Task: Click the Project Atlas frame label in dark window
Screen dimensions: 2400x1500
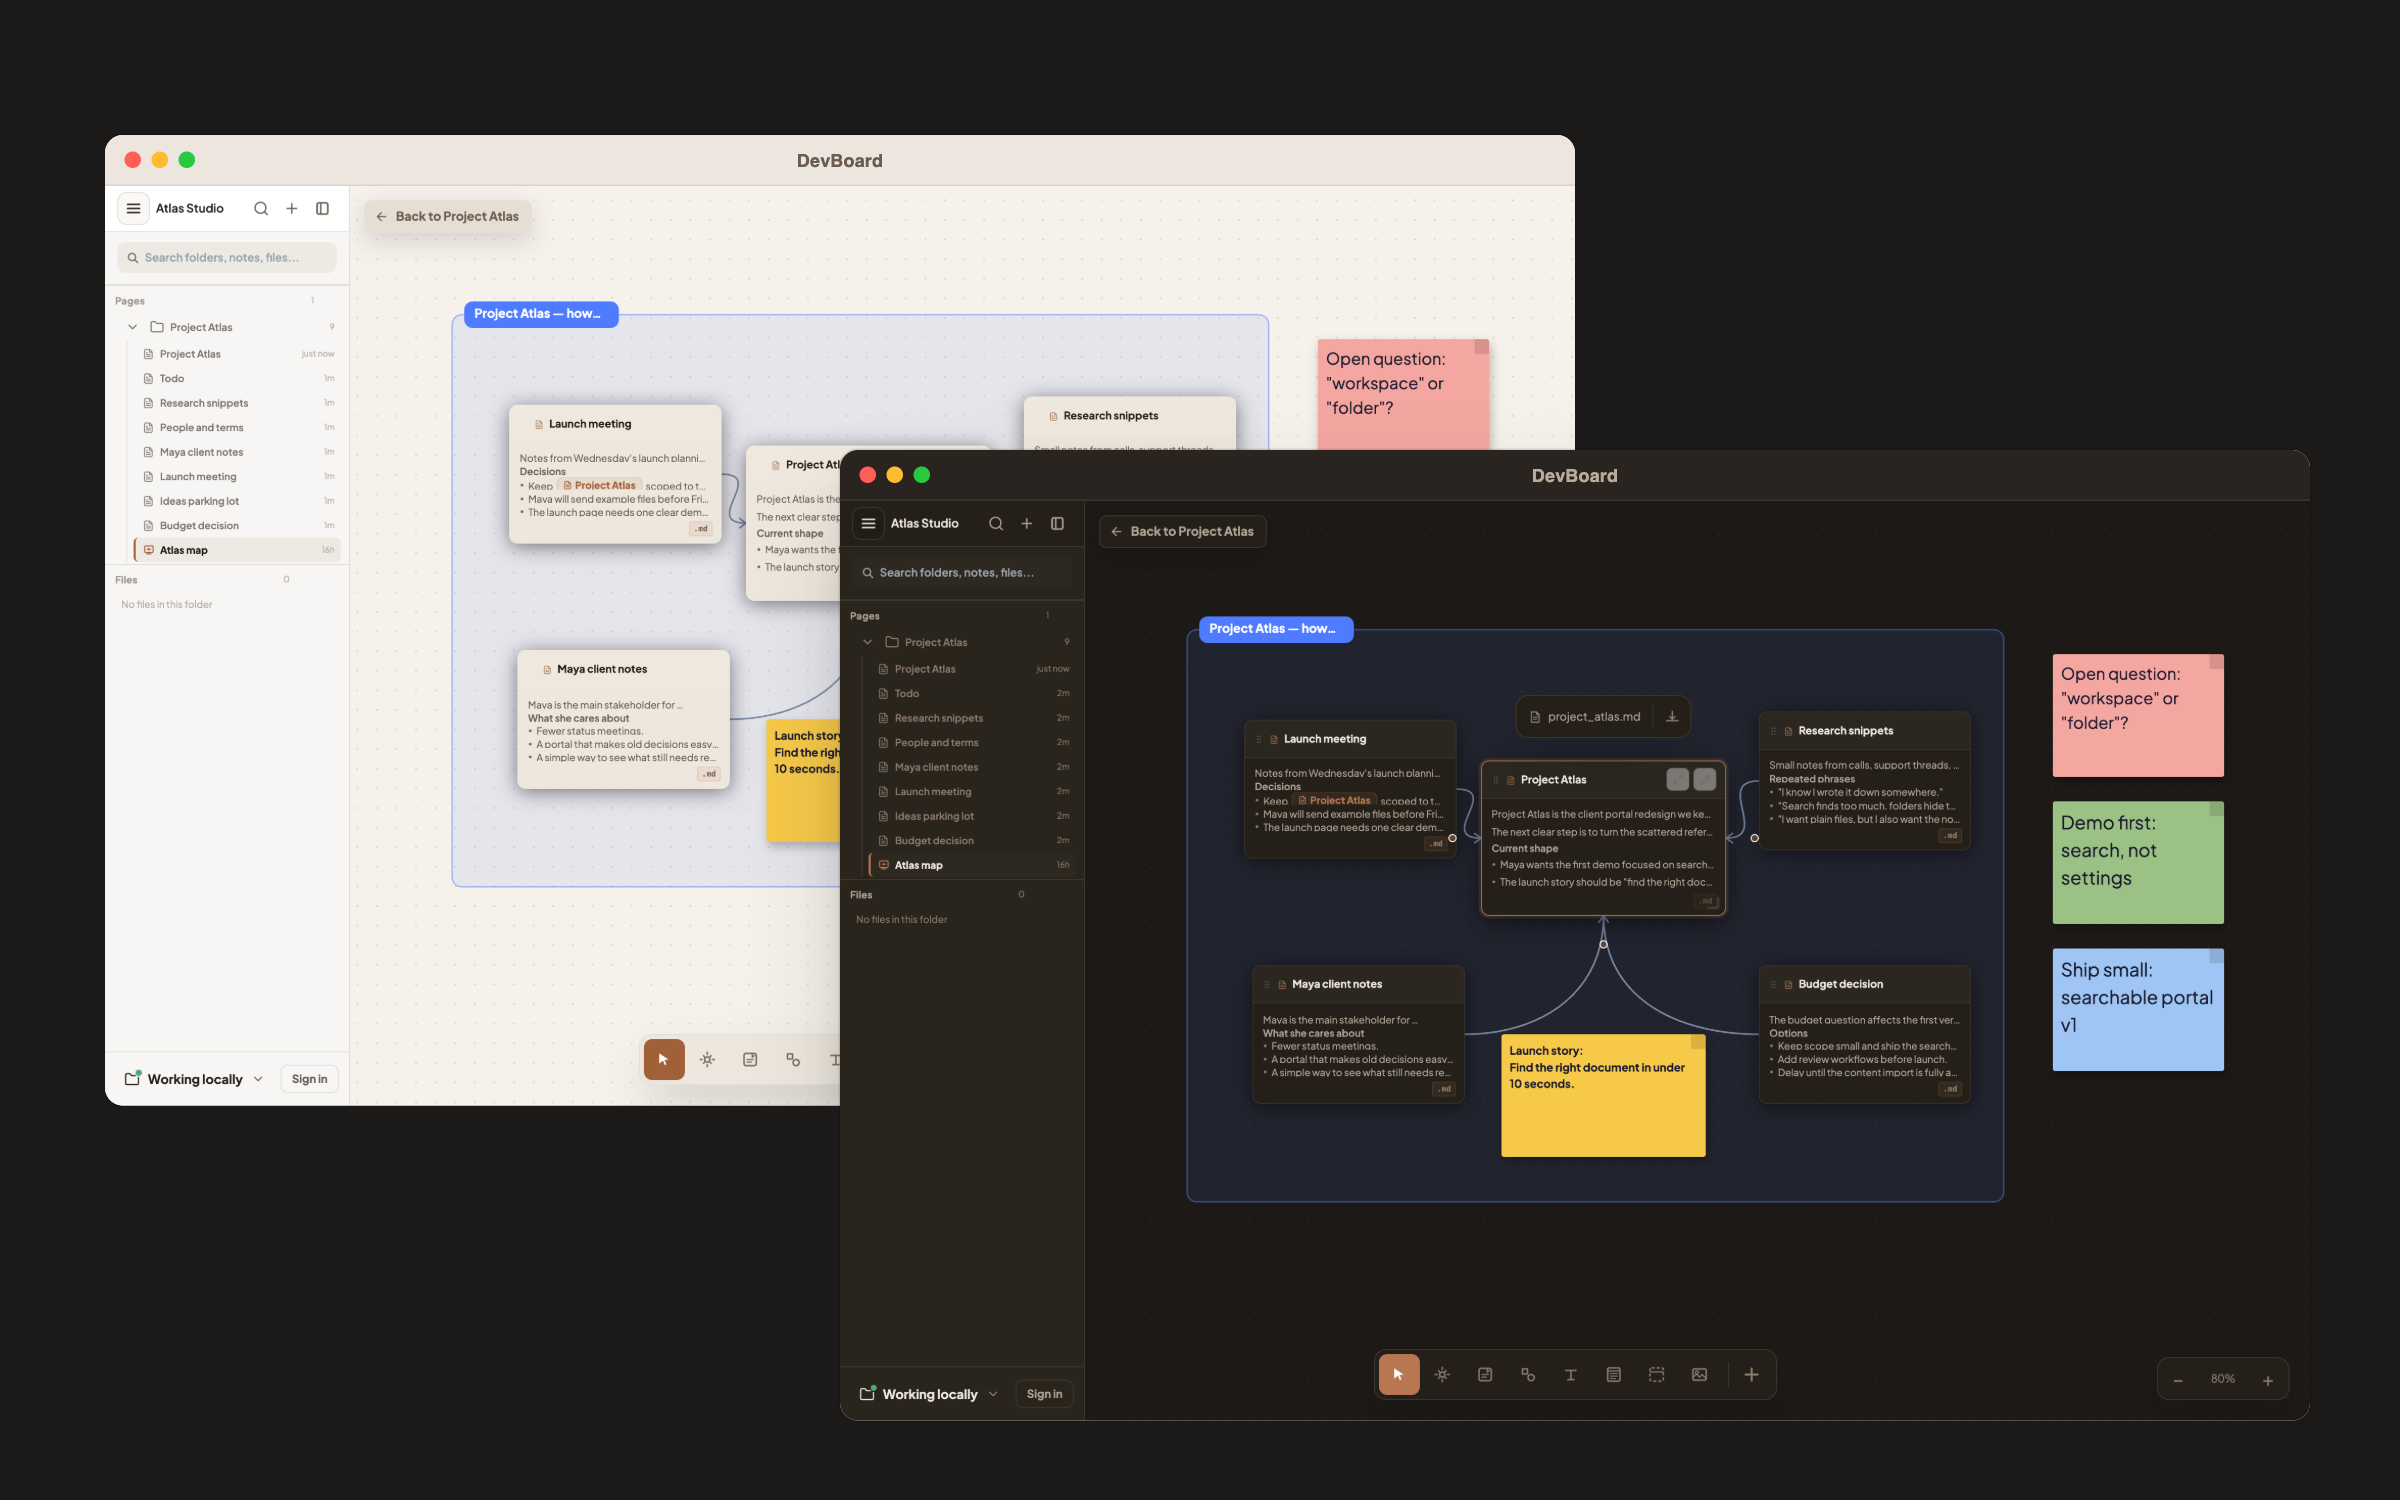Action: 1275,629
